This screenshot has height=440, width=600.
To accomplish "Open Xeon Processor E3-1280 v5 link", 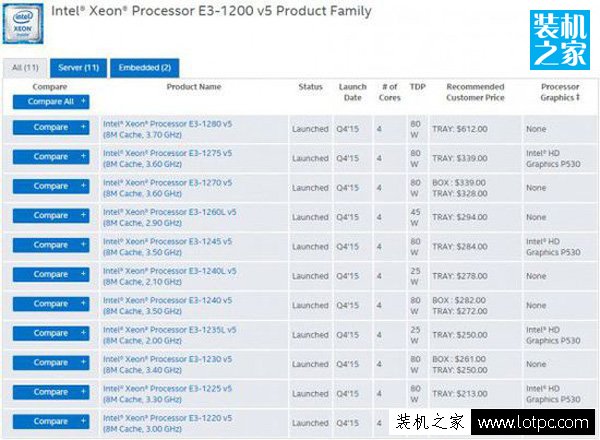I will (168, 129).
